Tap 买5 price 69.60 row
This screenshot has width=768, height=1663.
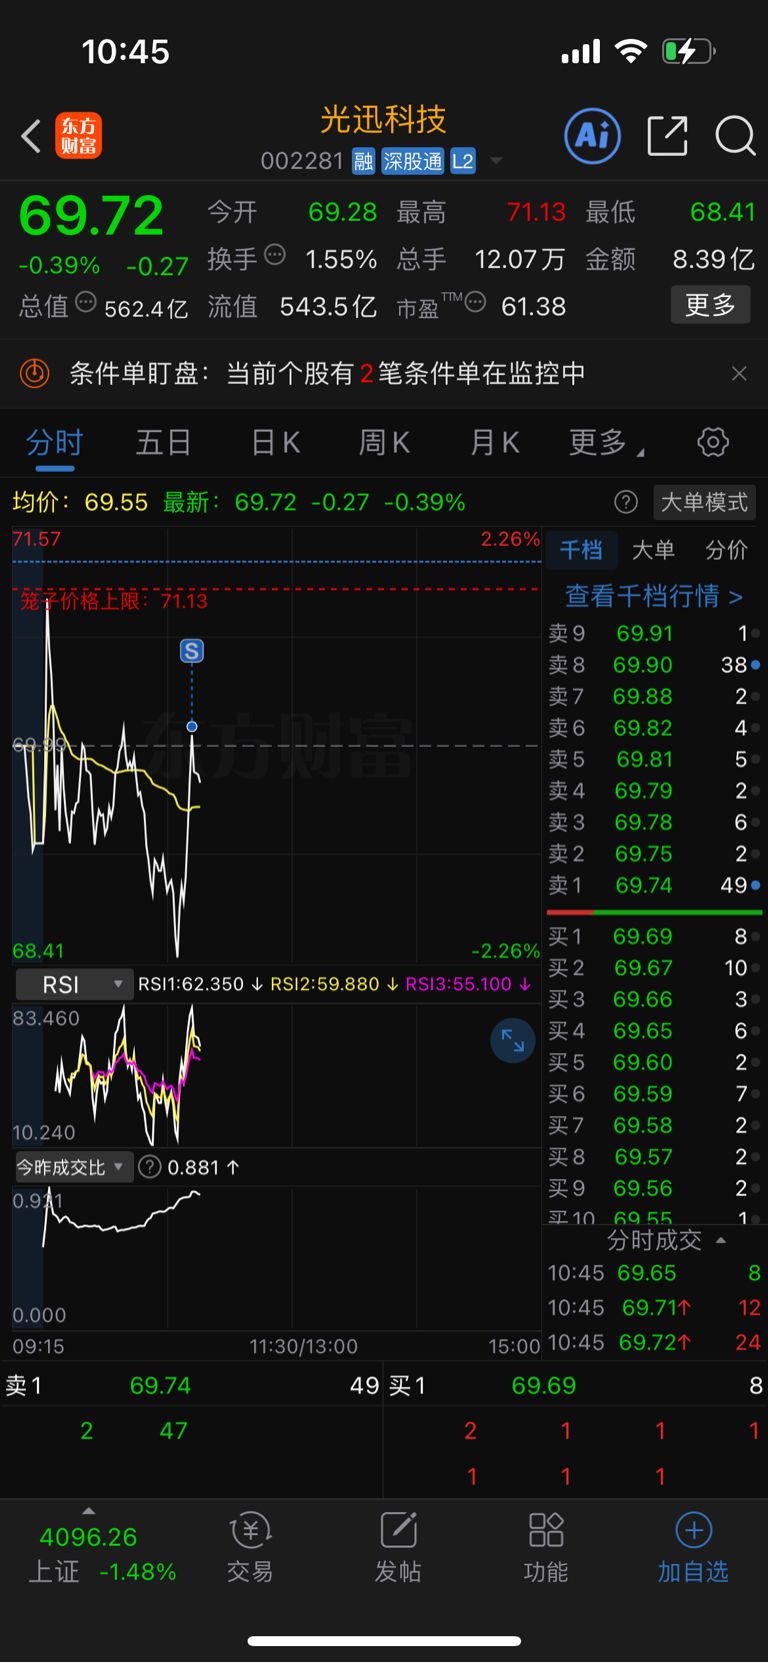click(x=654, y=1062)
